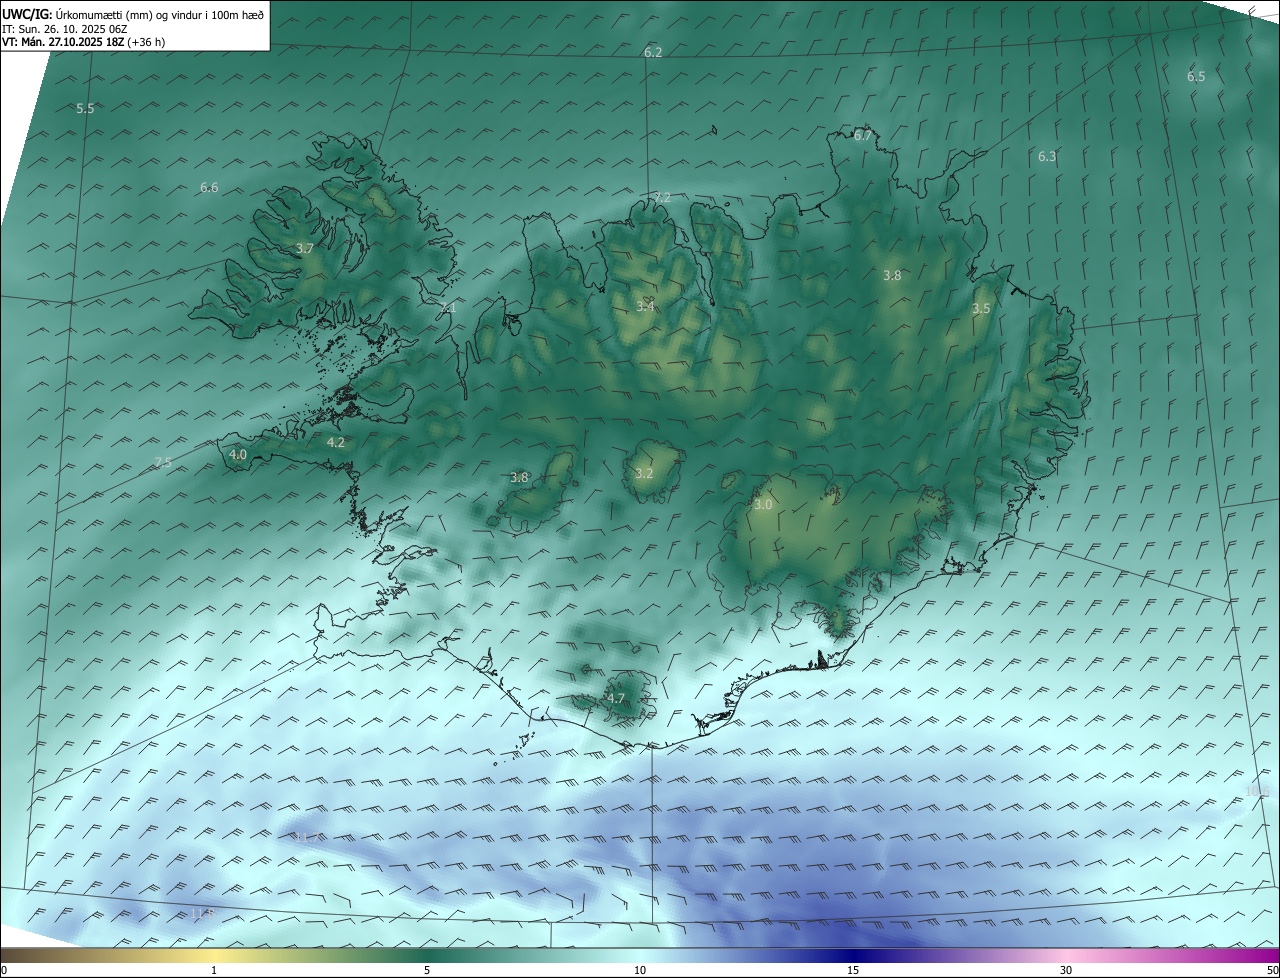Click the 3.7 value label on the Westfjords

306,248
